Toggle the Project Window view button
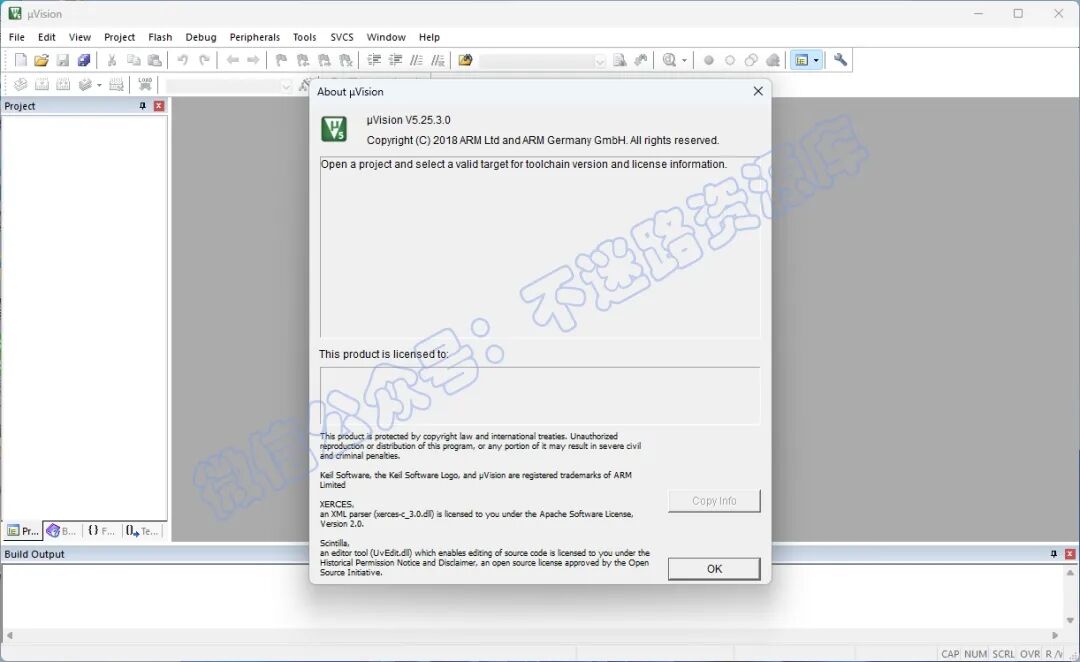 [x=801, y=61]
